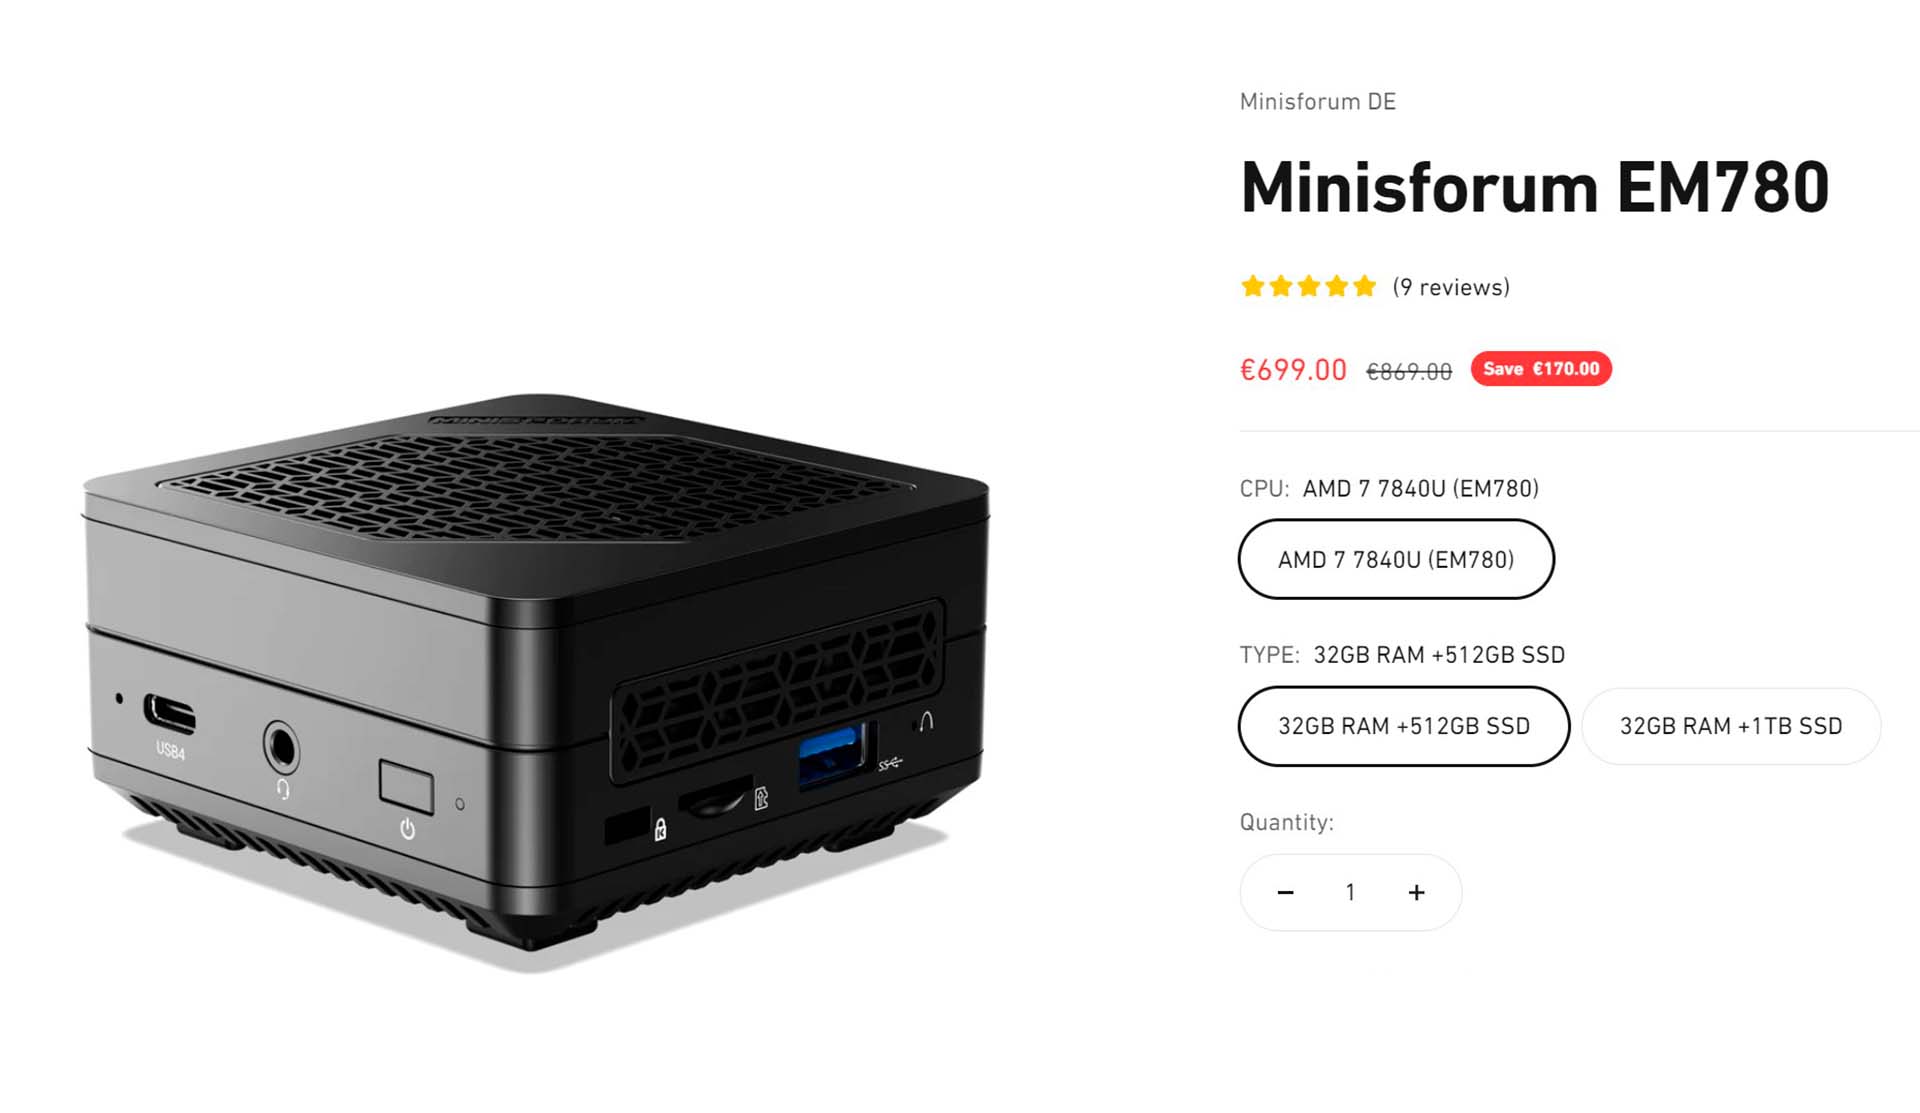Click the minus quantity icon
Screen dimensions: 1920x1113
(1286, 892)
